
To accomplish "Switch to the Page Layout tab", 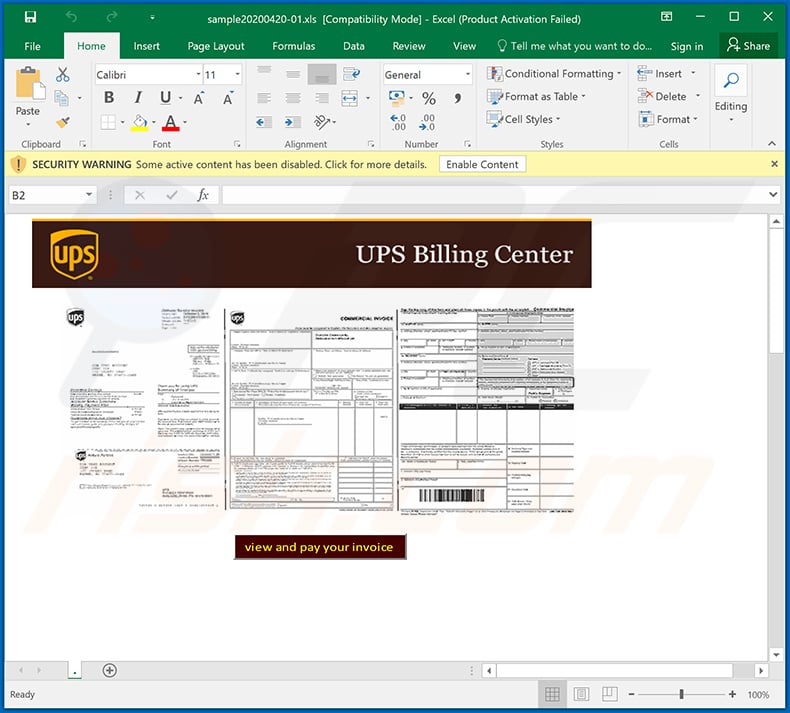I will (216, 46).
